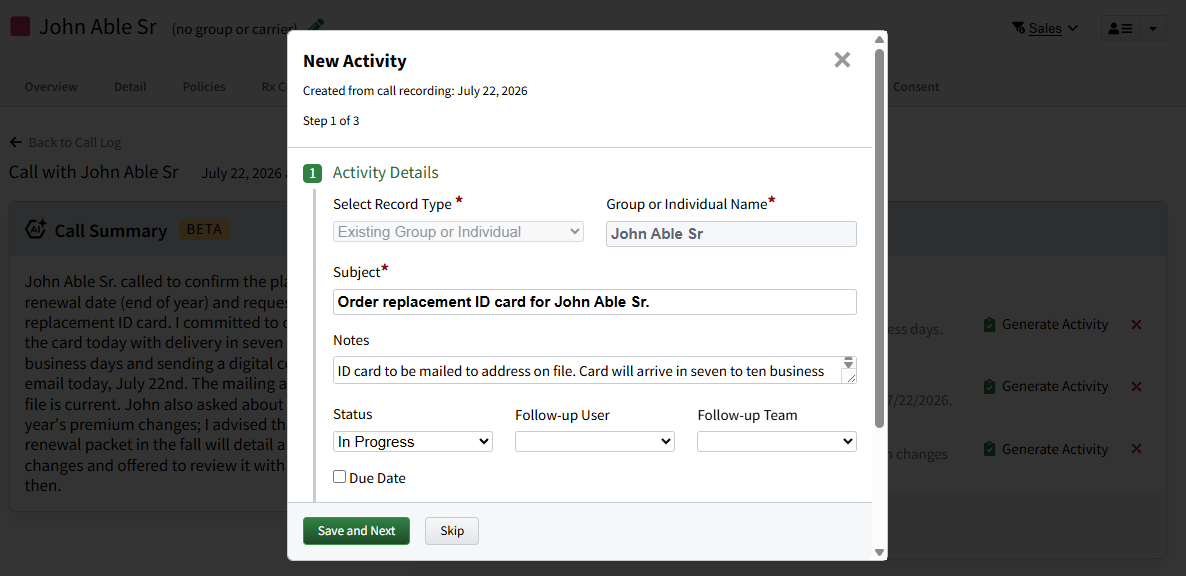Screen dimensions: 1186x576
Task: Open the Sales filter dropdown
Action: pos(1045,28)
